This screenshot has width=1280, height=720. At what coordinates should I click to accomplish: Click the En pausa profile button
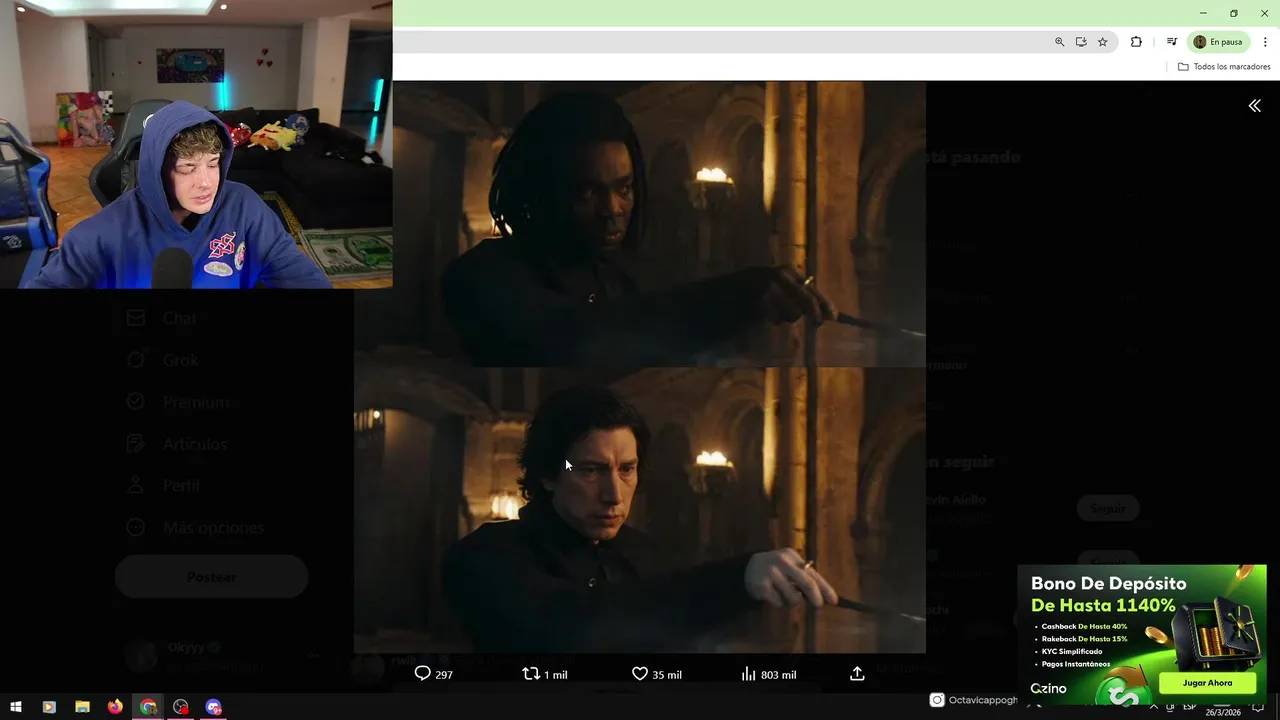click(1218, 42)
